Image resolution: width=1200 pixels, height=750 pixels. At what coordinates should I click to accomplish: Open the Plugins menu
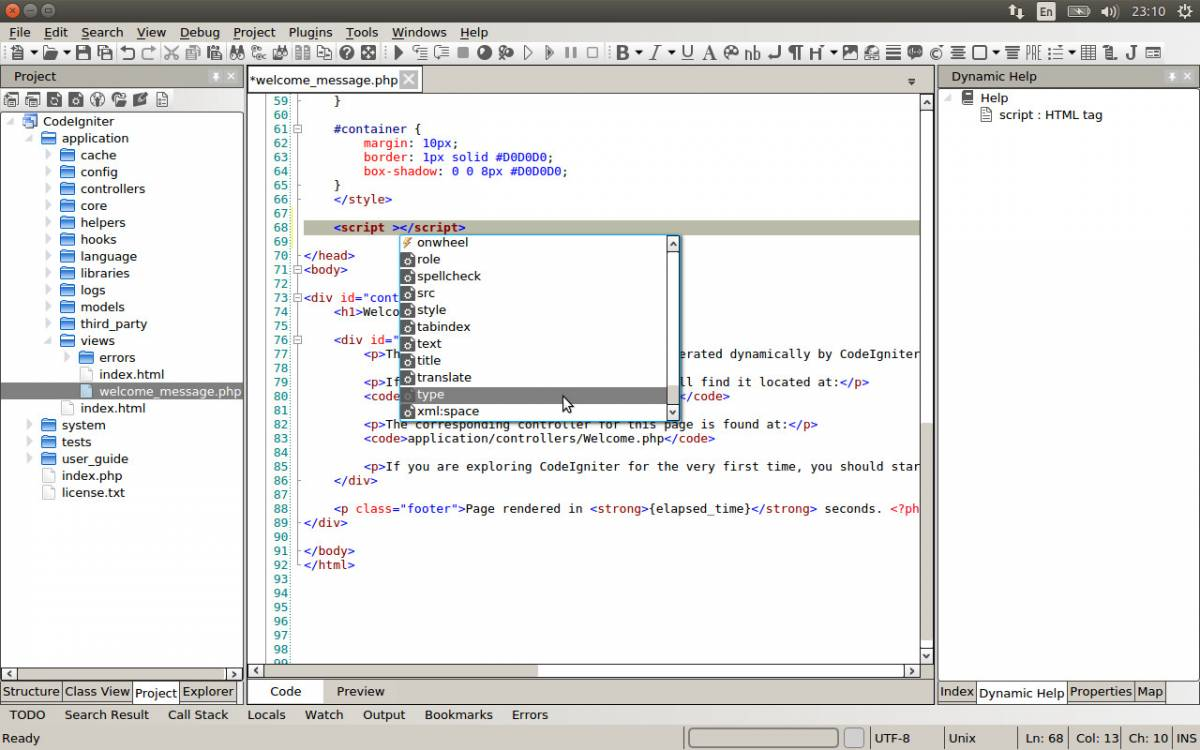coord(310,32)
